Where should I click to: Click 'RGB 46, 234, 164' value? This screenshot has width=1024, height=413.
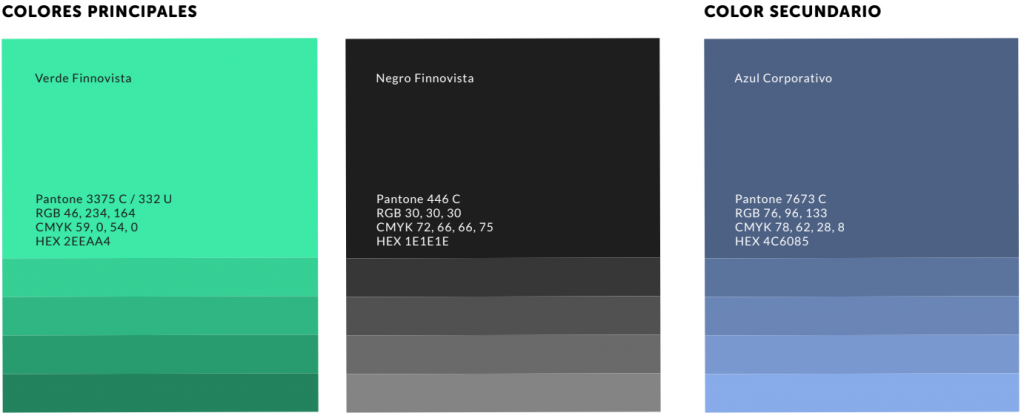tap(86, 213)
